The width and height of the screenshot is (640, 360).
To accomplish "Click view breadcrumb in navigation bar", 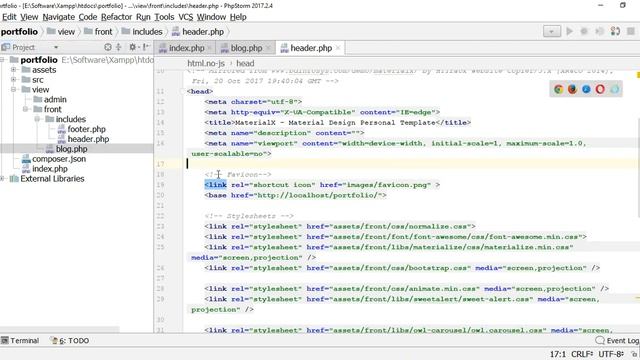I will (66, 32).
